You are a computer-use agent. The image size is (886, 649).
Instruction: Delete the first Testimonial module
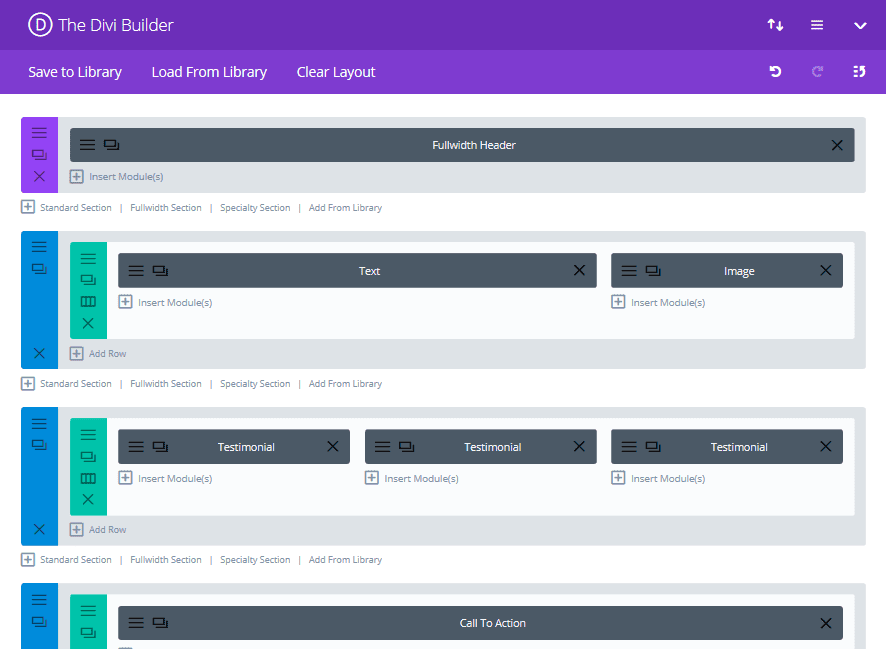coord(332,446)
